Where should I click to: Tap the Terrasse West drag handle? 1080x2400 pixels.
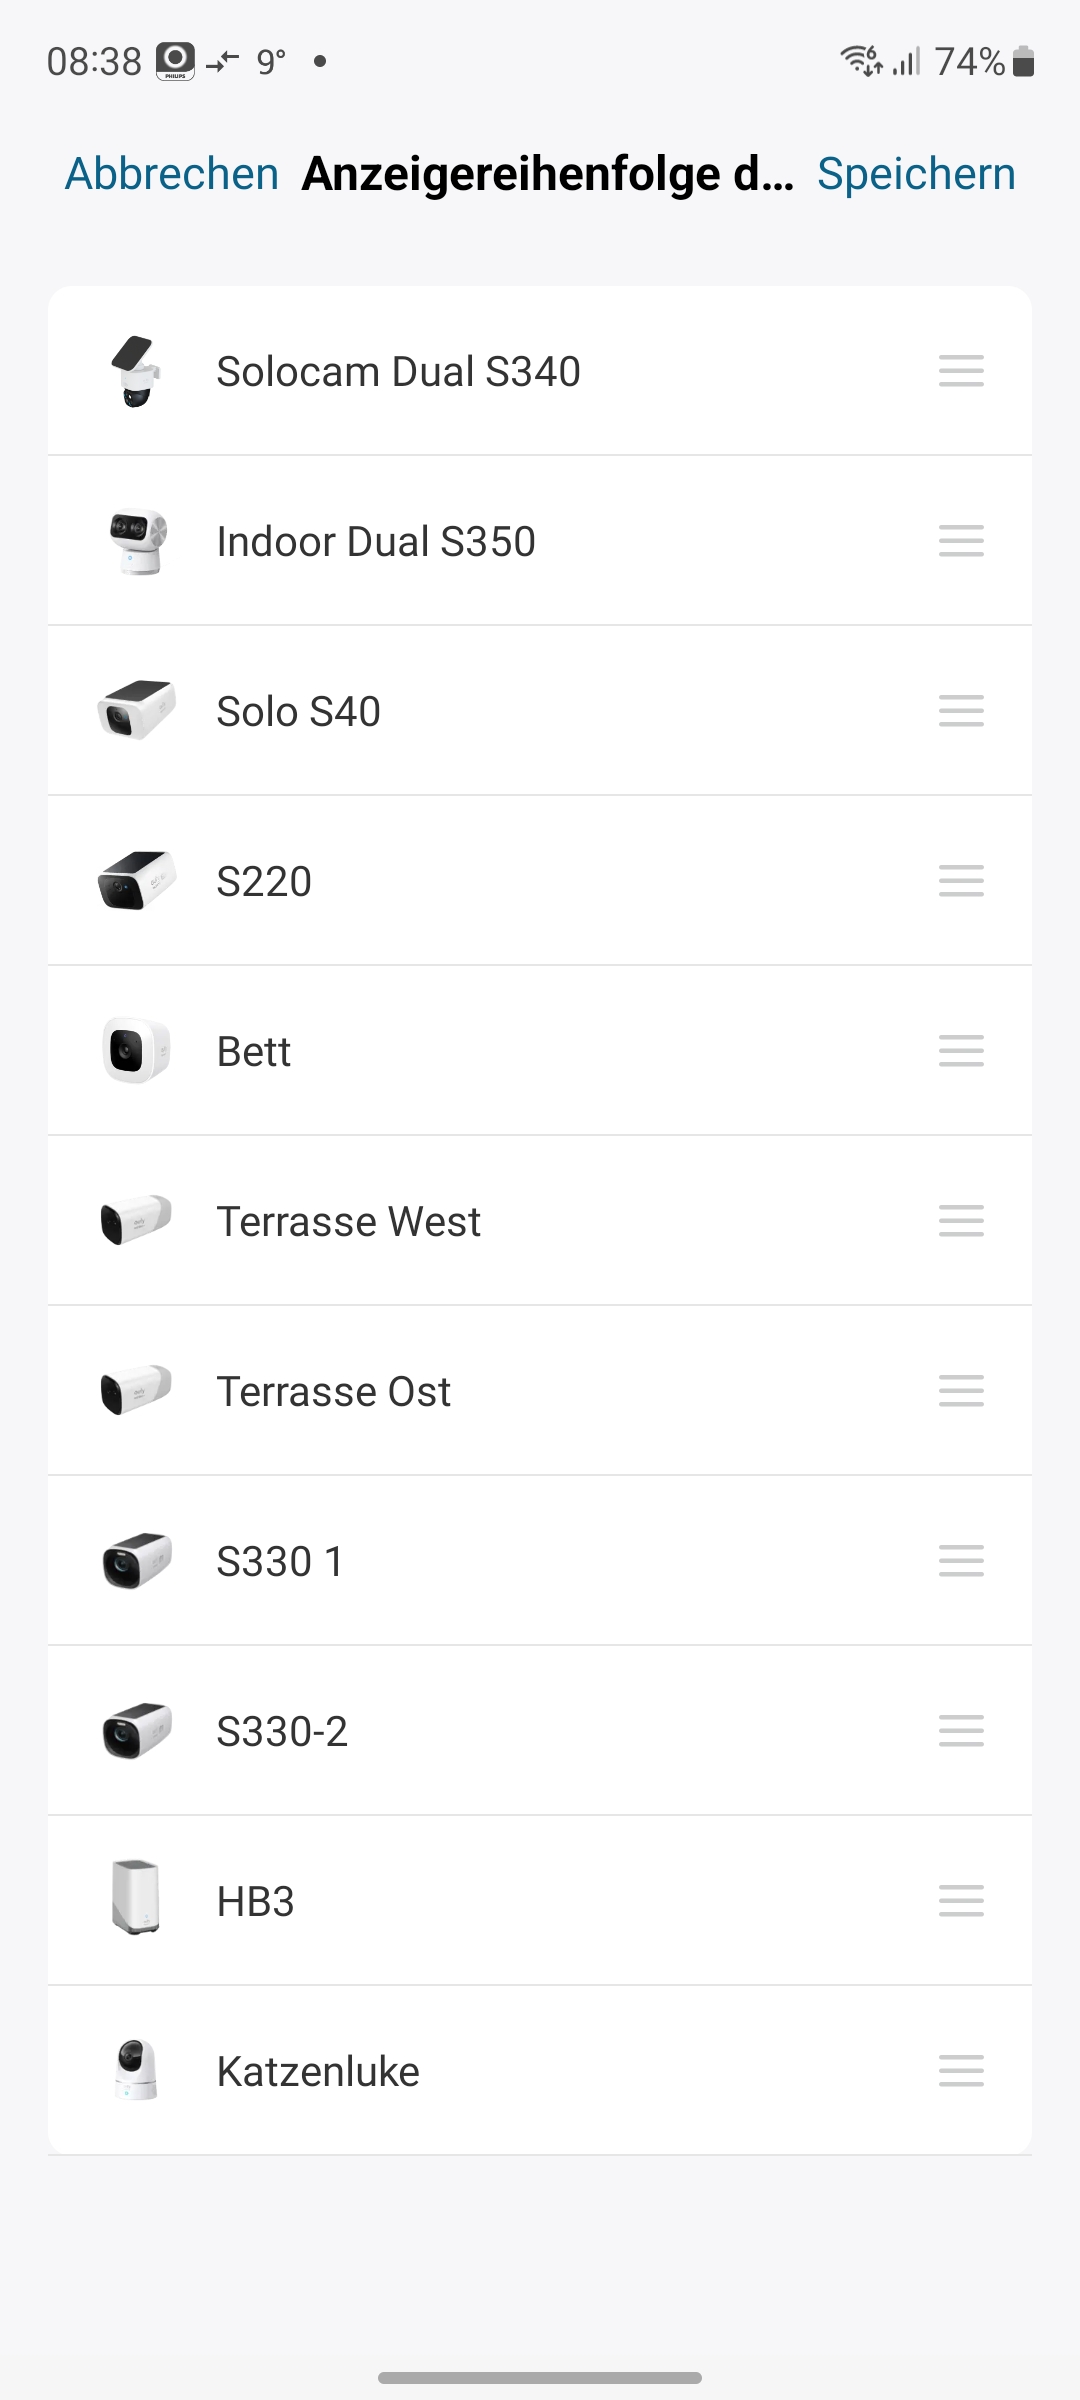(961, 1221)
